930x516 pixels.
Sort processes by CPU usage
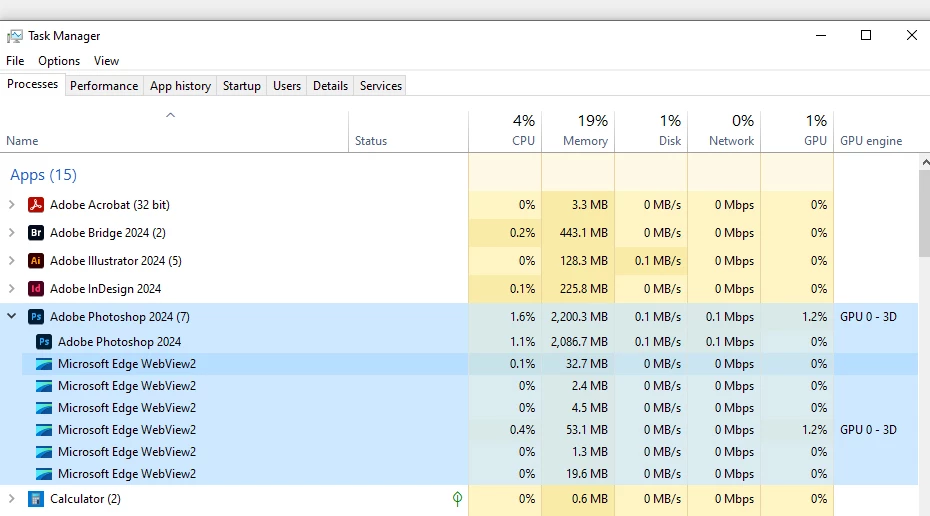505,132
